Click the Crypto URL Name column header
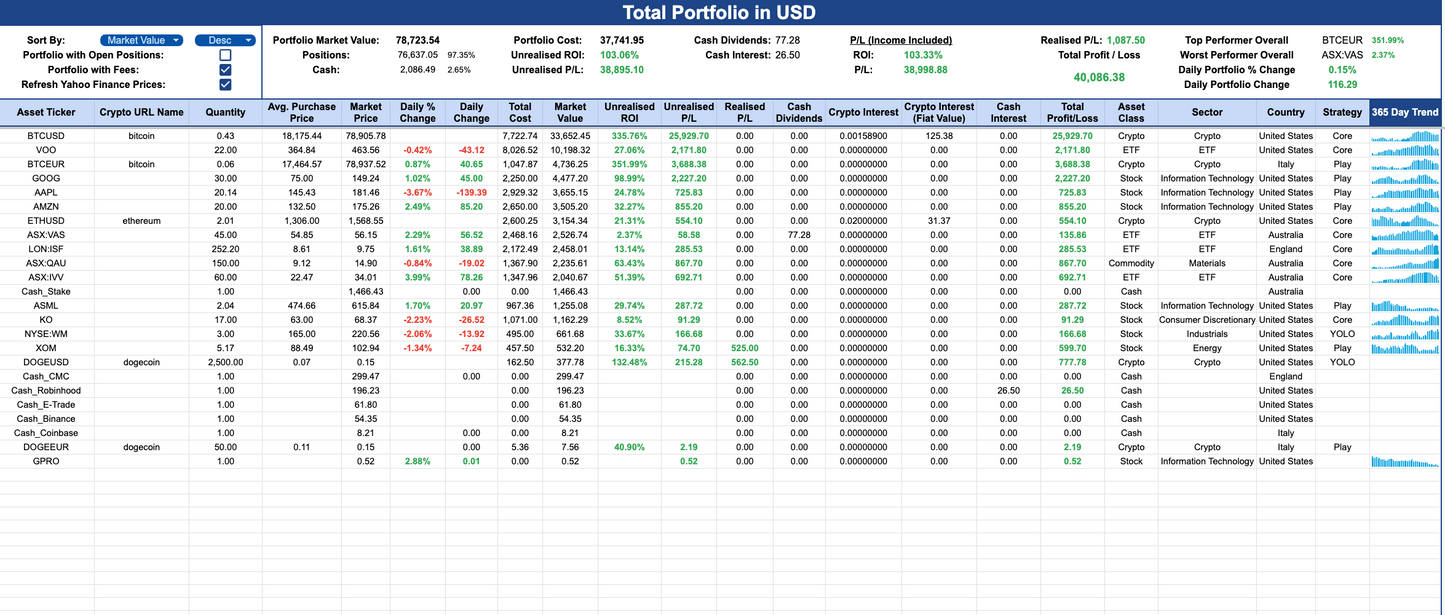The image size is (1445, 615). (x=142, y=112)
